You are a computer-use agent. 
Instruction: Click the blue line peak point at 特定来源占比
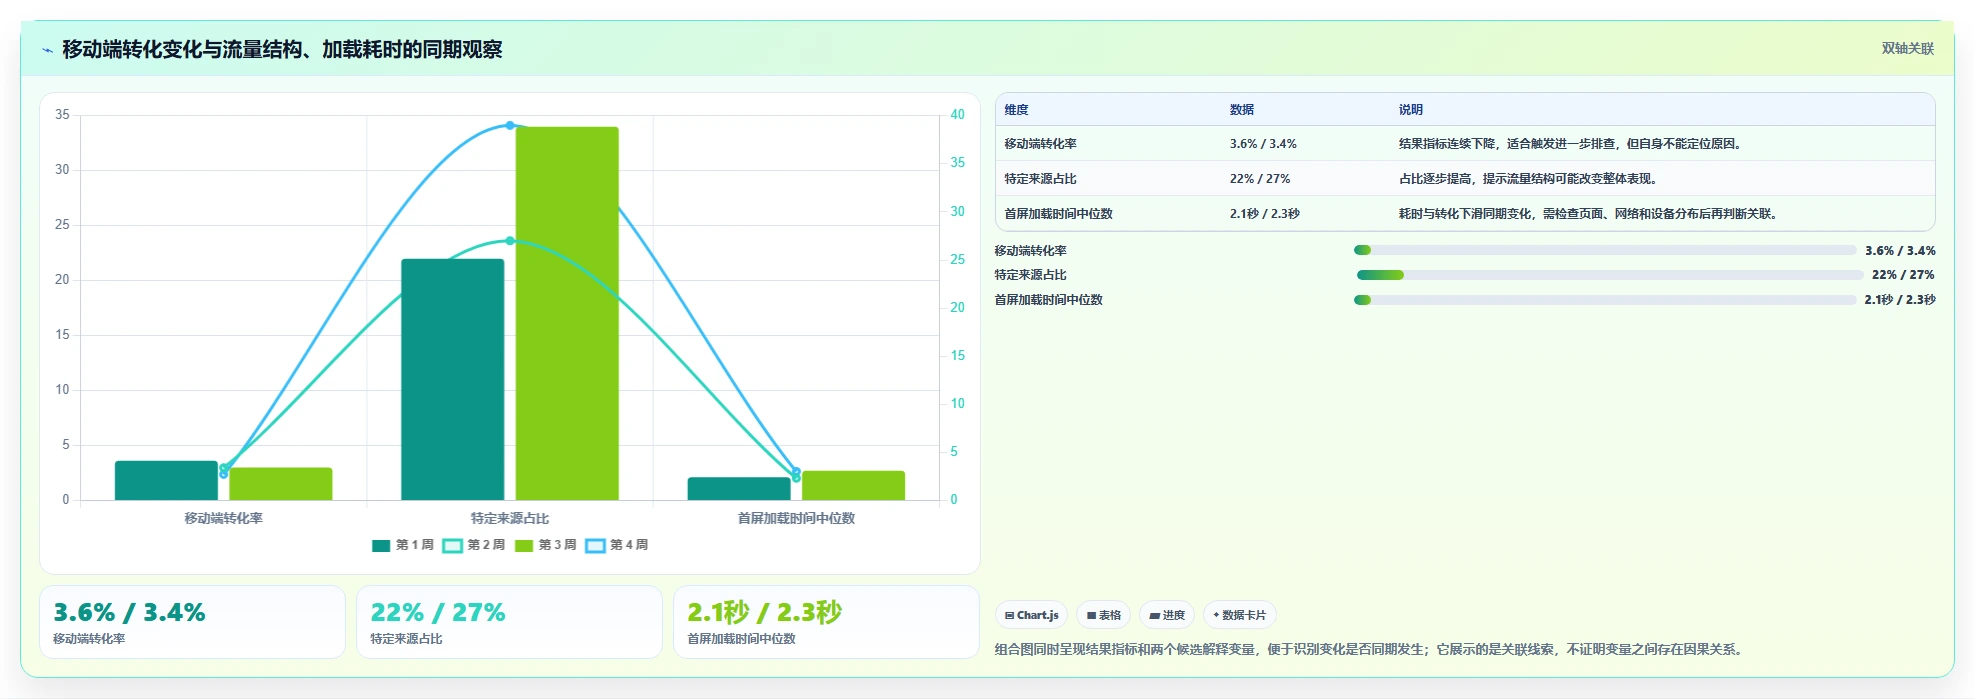pos(510,125)
